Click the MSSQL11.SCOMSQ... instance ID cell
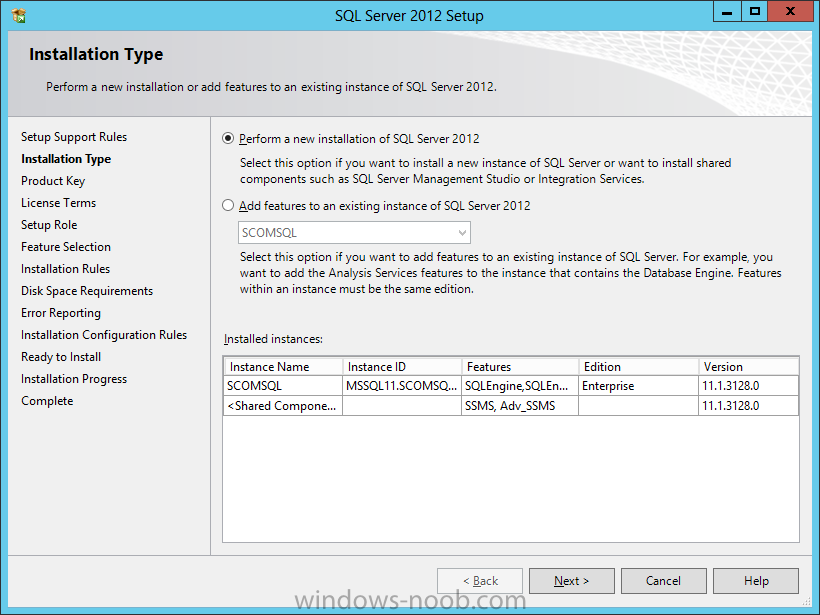This screenshot has height=615, width=820. click(402, 386)
